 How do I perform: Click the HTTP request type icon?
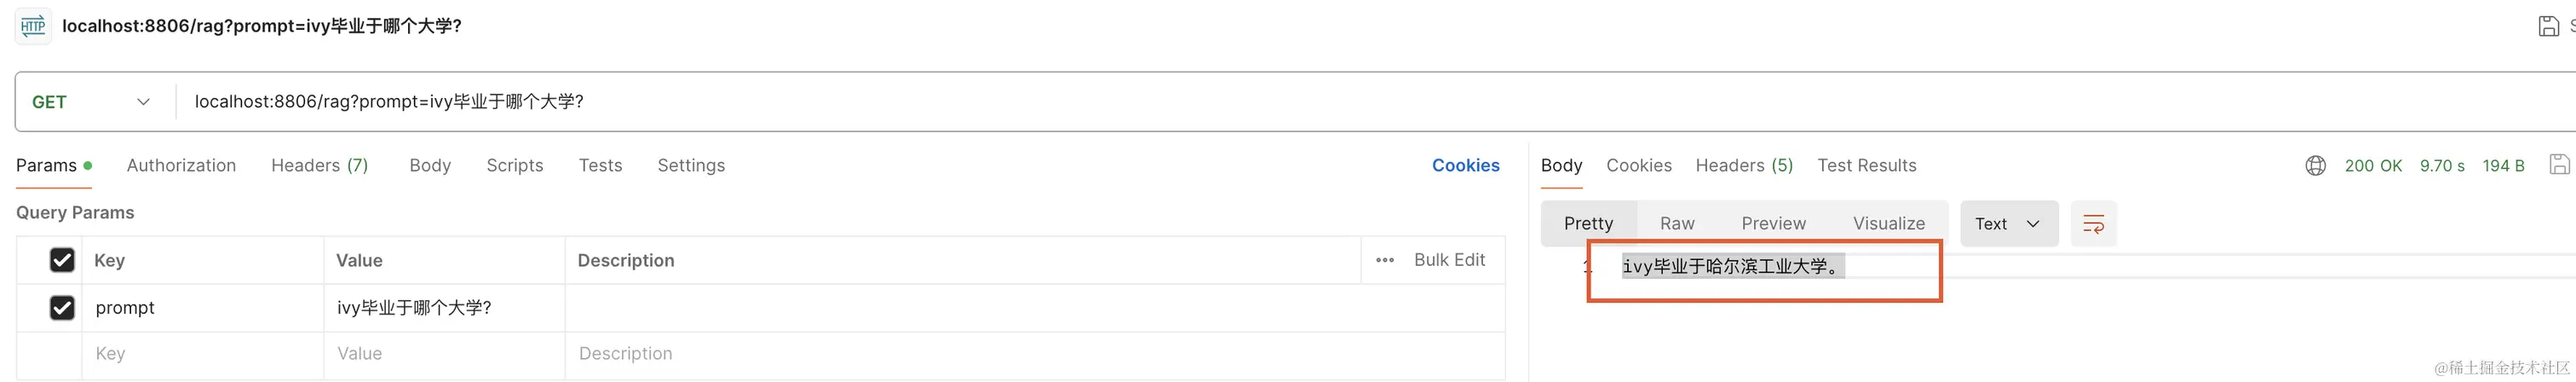[33, 26]
